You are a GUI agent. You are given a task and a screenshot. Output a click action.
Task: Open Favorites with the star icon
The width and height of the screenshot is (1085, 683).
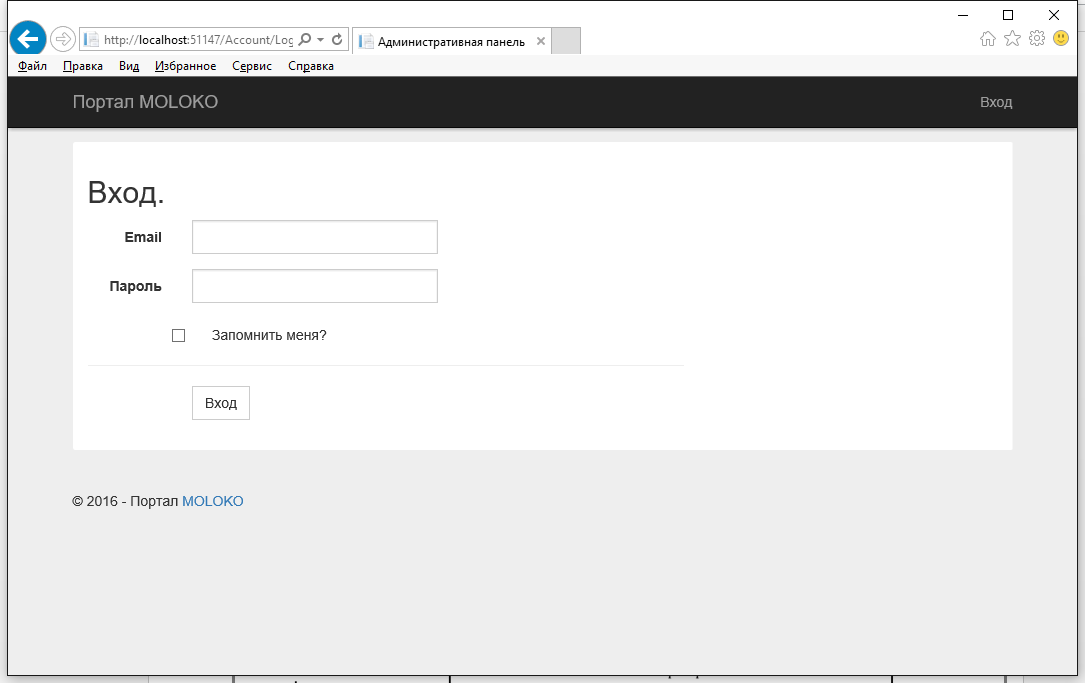1012,39
